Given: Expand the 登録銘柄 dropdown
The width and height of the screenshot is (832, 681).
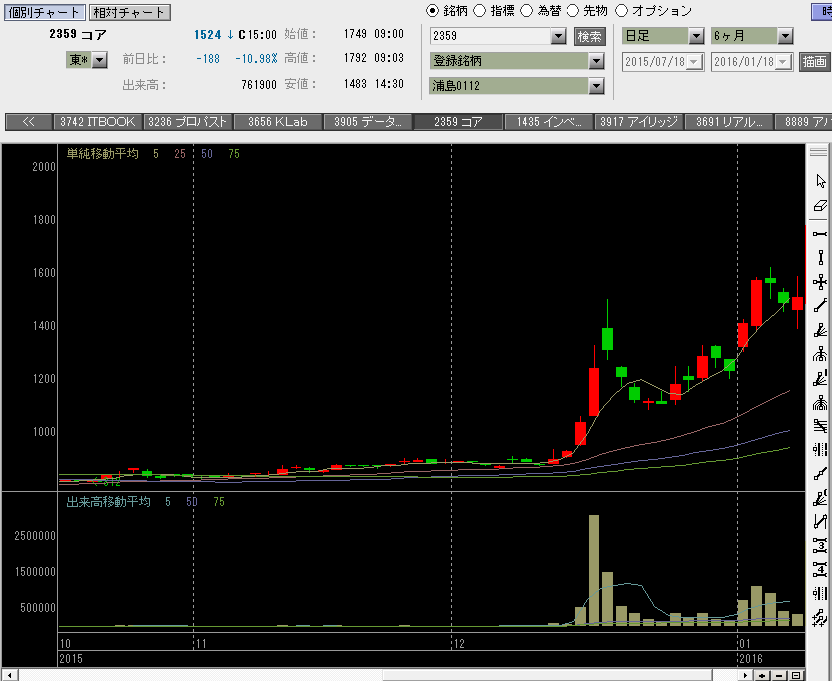Looking at the screenshot, I should pyautogui.click(x=596, y=61).
